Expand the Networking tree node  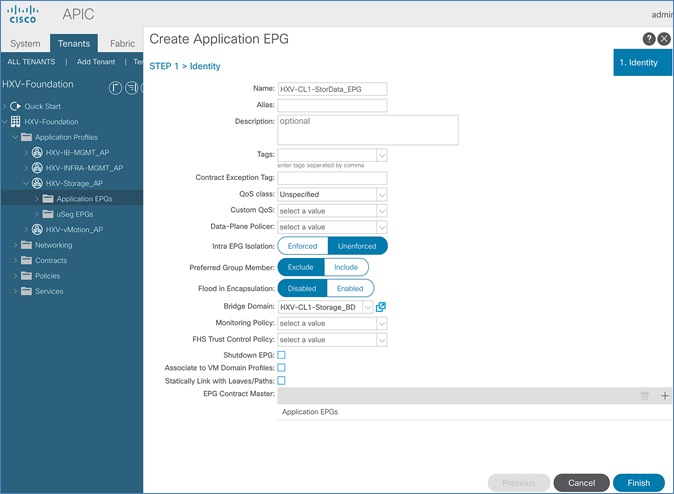[x=15, y=245]
